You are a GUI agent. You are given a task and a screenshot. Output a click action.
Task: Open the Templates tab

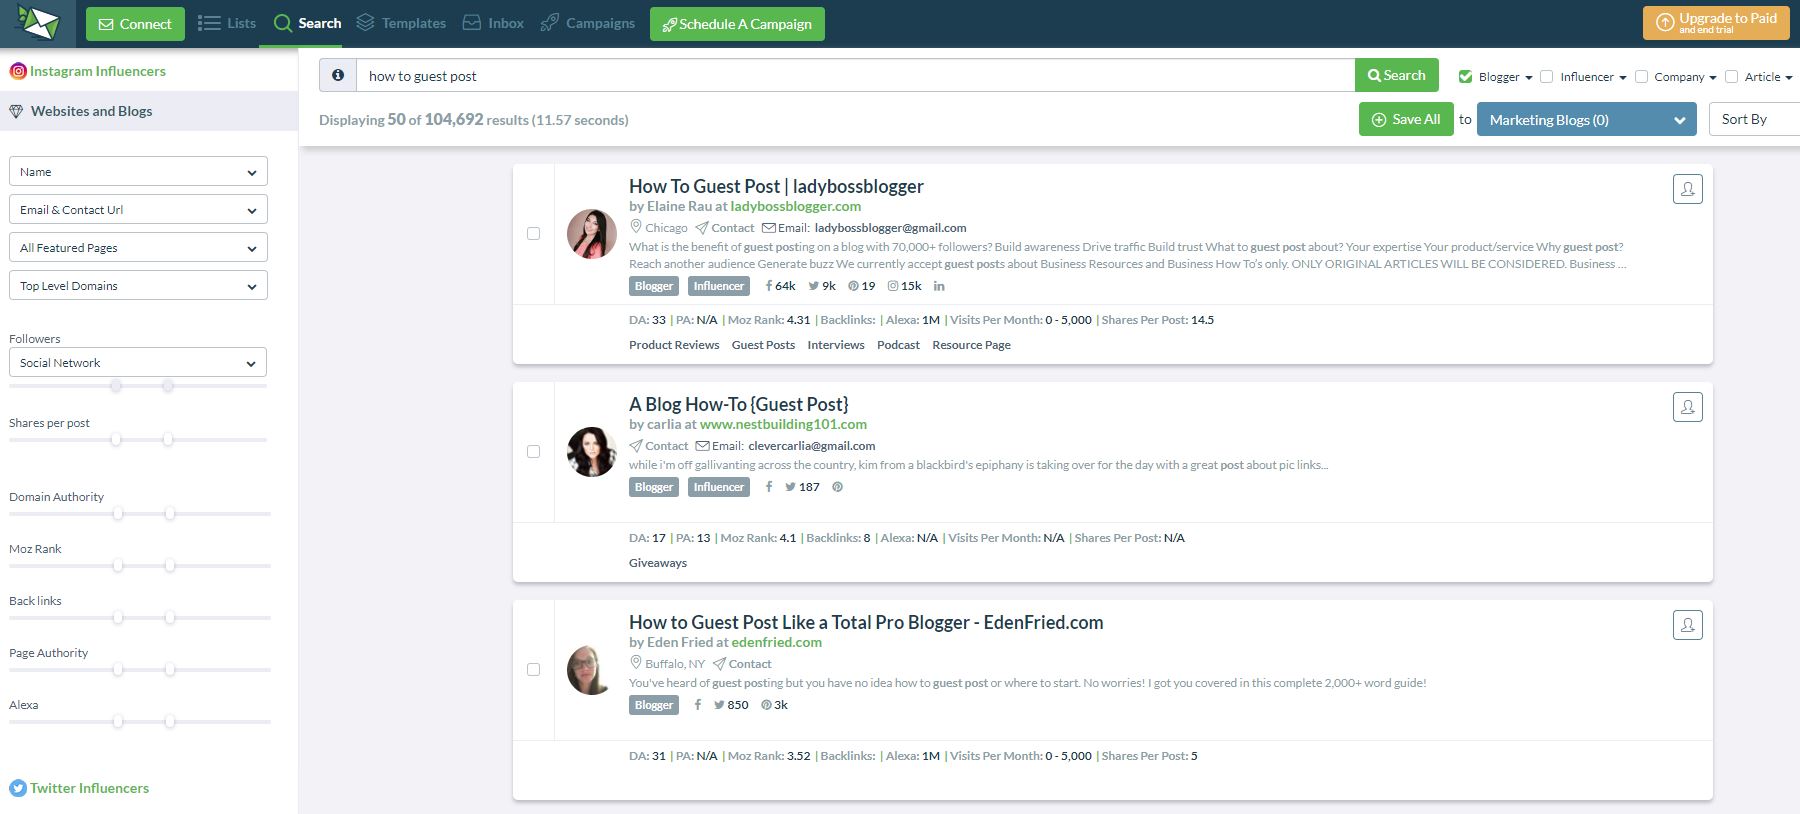point(401,23)
